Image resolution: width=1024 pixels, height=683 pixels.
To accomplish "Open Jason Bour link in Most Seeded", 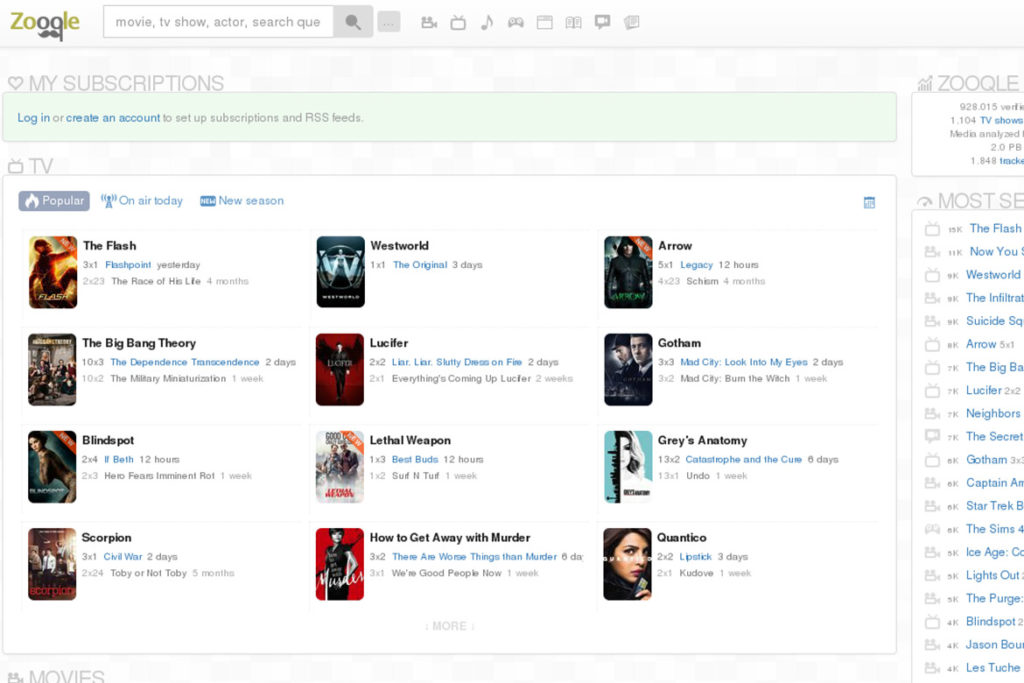I will coord(995,645).
